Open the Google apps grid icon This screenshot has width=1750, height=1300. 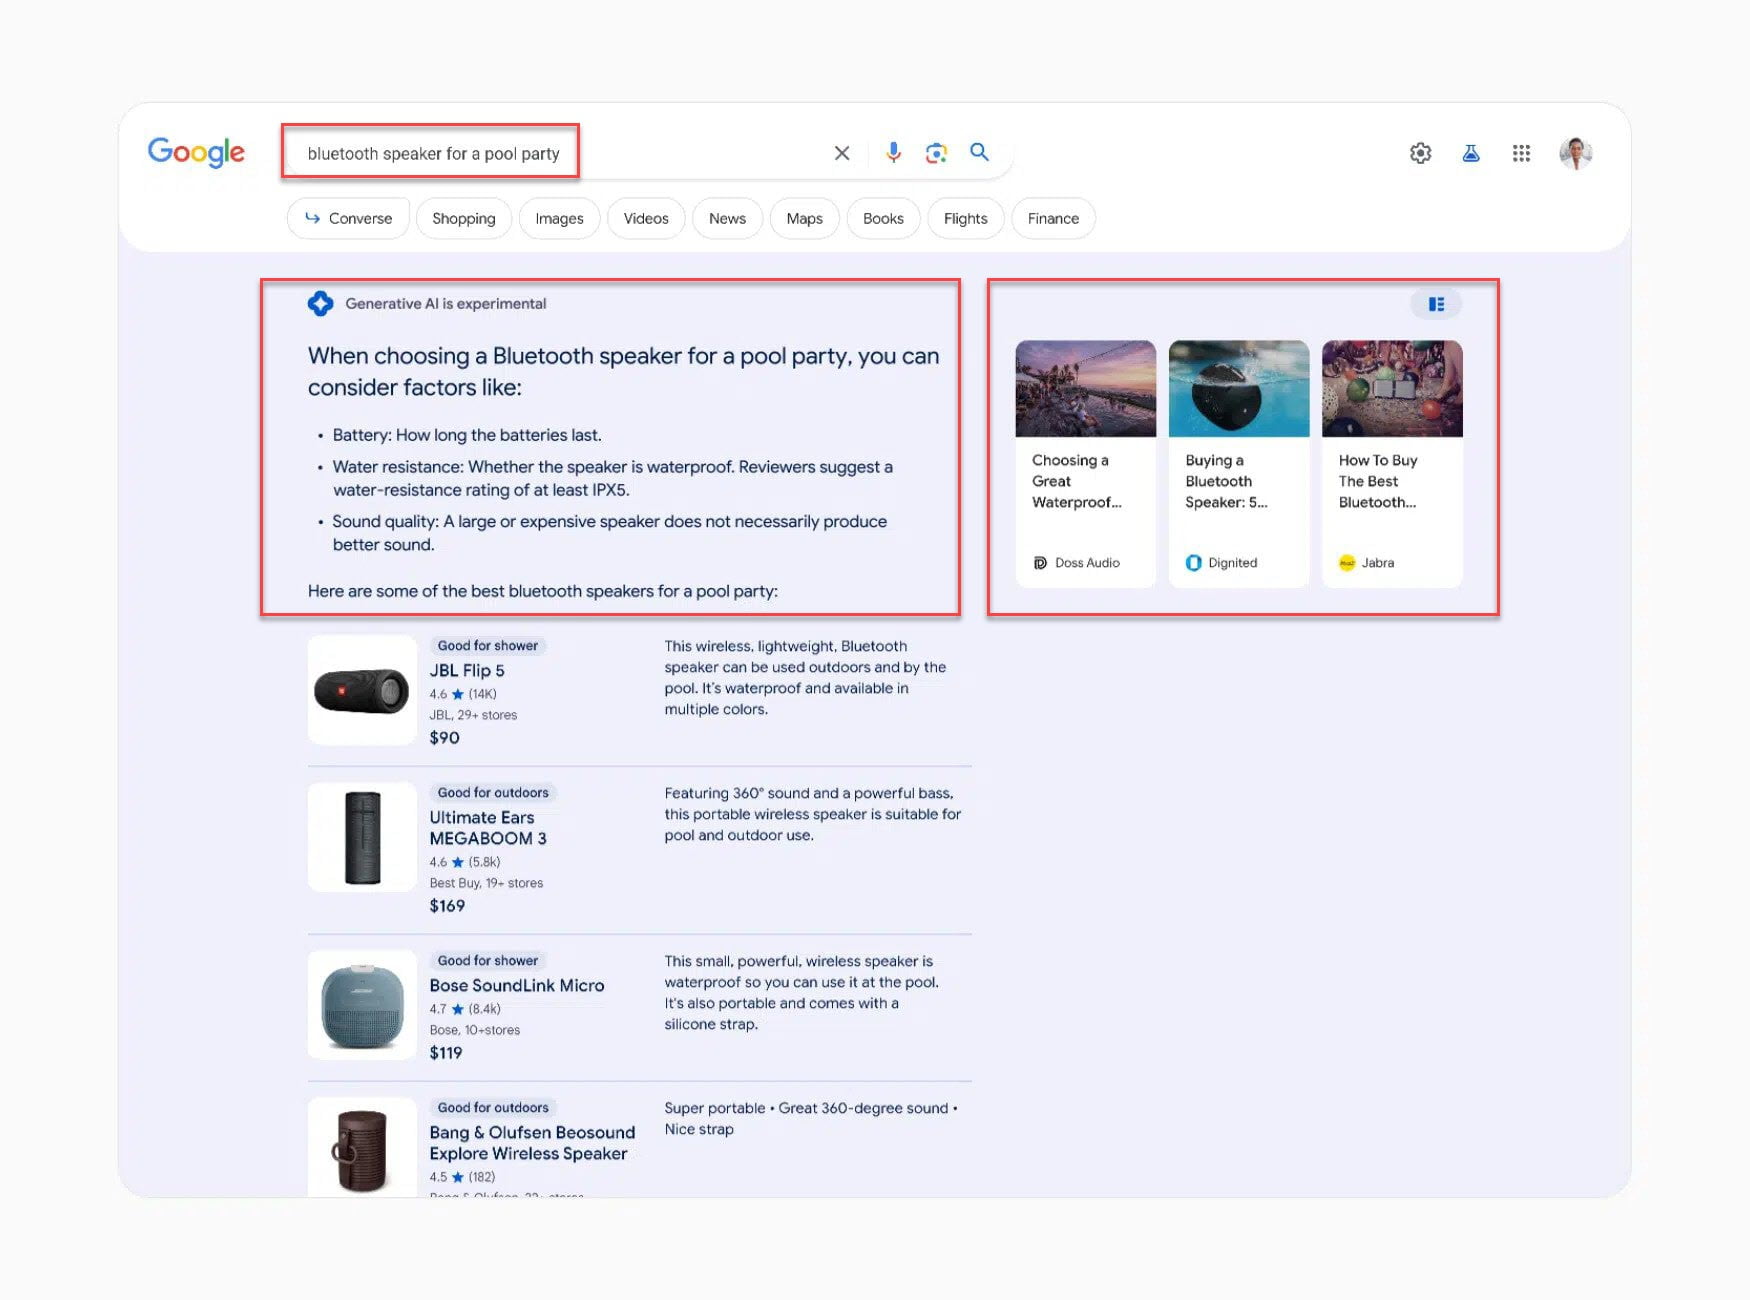1521,152
